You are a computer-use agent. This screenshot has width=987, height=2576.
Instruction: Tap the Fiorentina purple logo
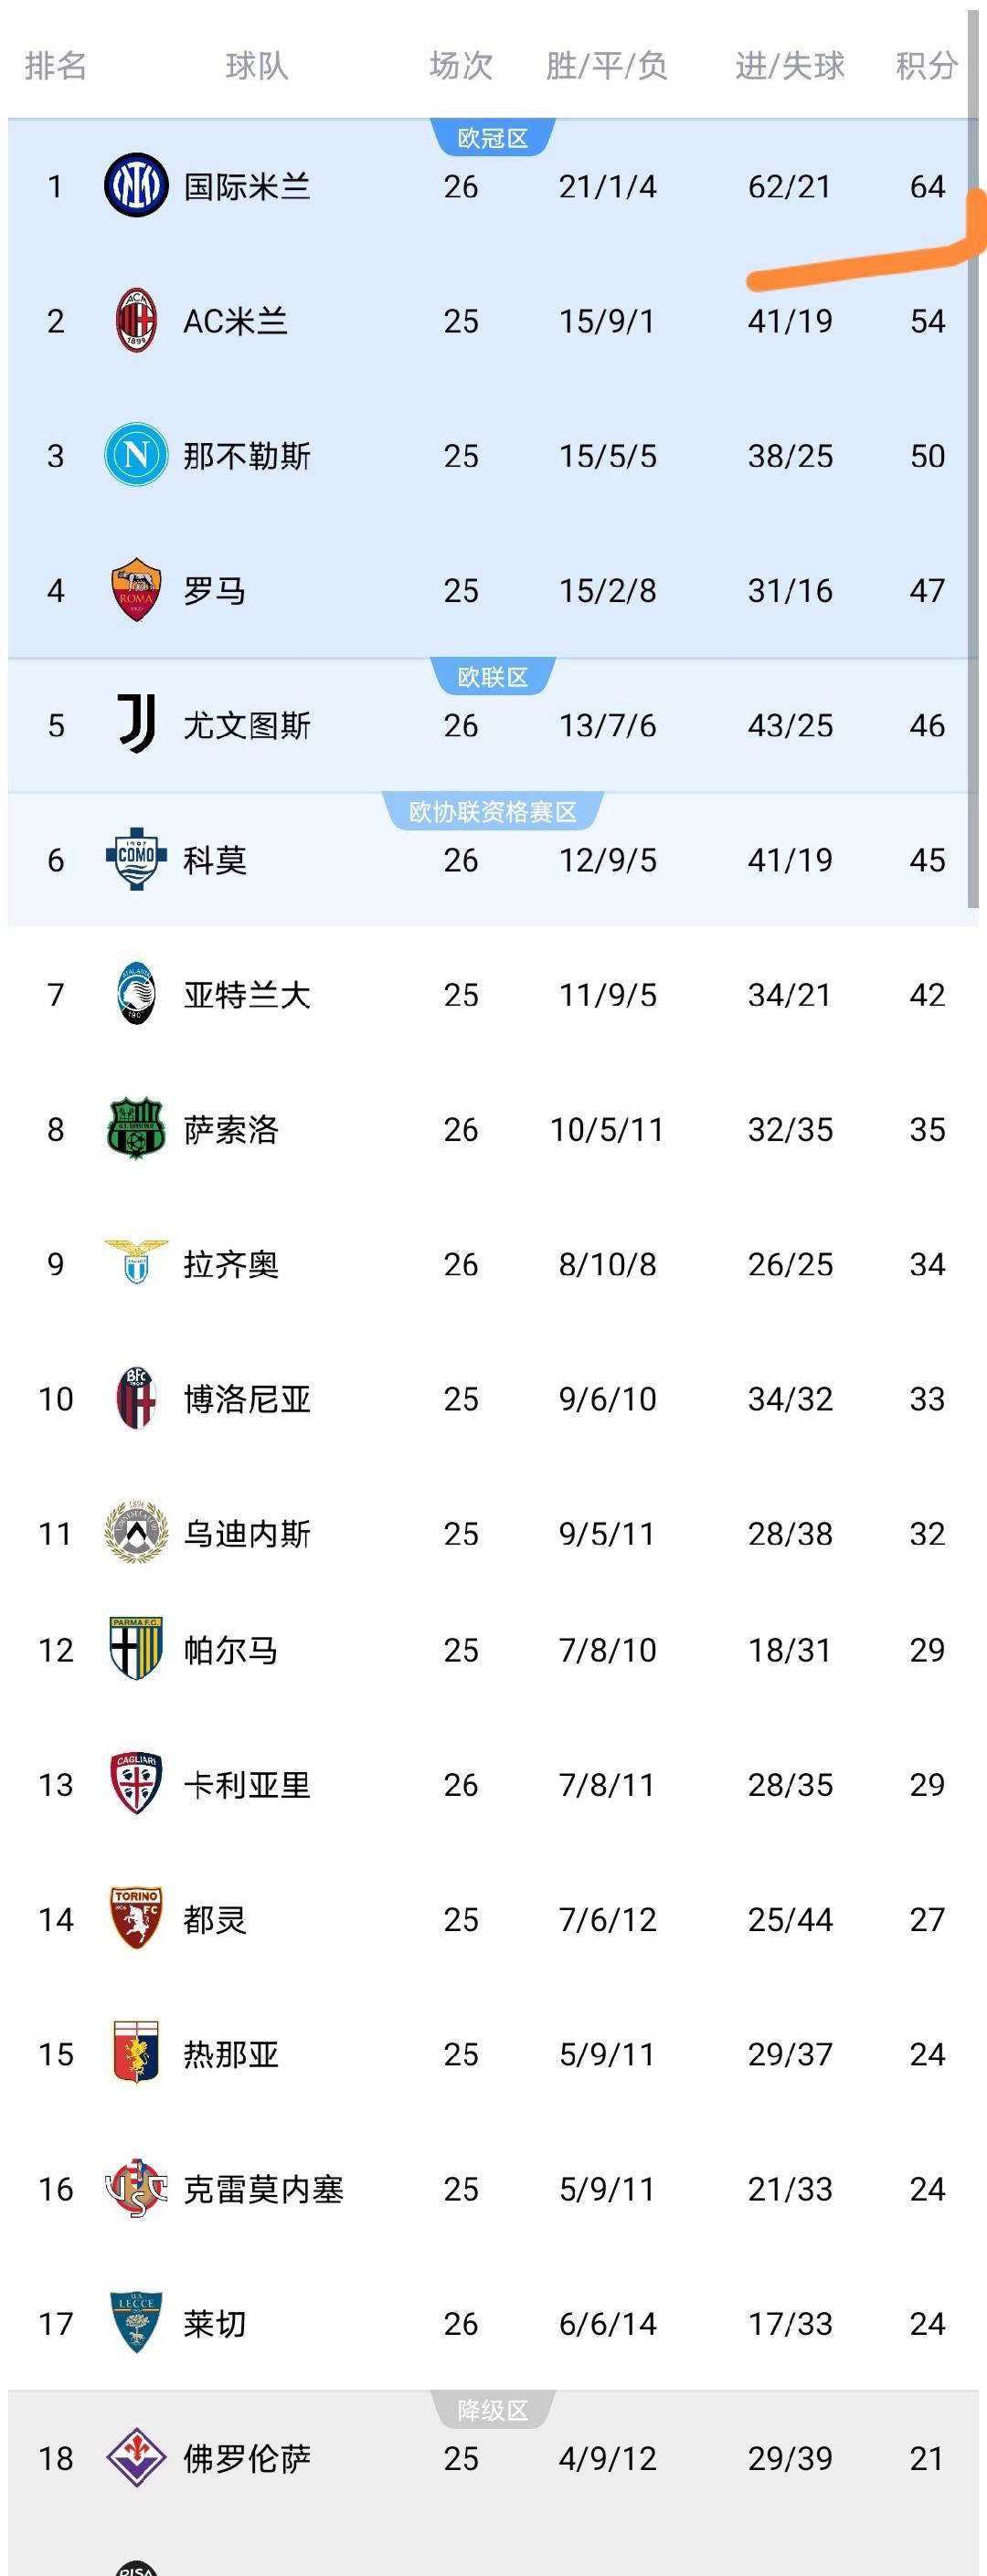tap(136, 2457)
